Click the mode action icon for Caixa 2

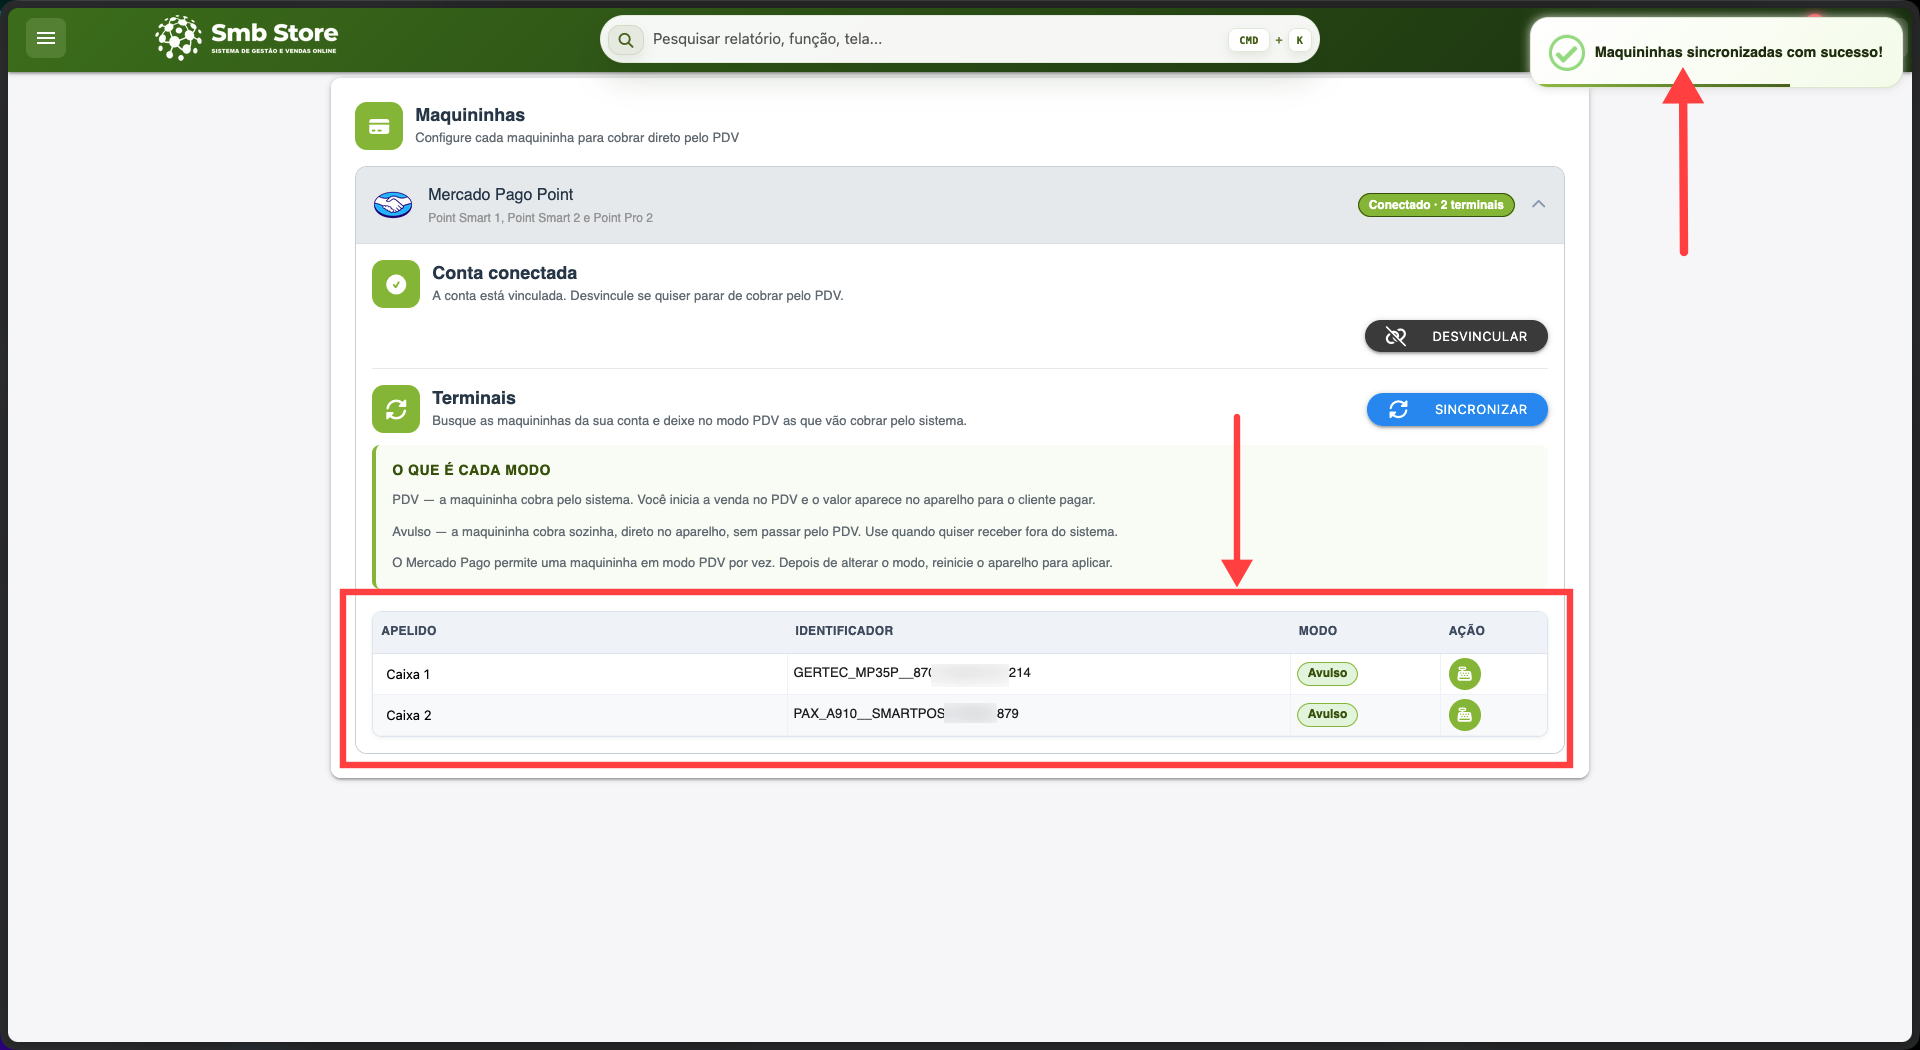tap(1465, 715)
